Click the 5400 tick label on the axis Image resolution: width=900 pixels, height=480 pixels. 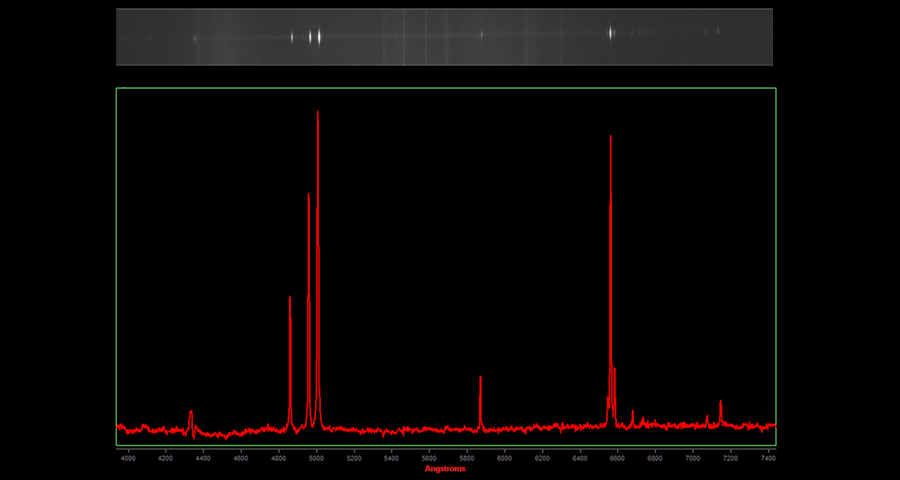click(x=391, y=458)
